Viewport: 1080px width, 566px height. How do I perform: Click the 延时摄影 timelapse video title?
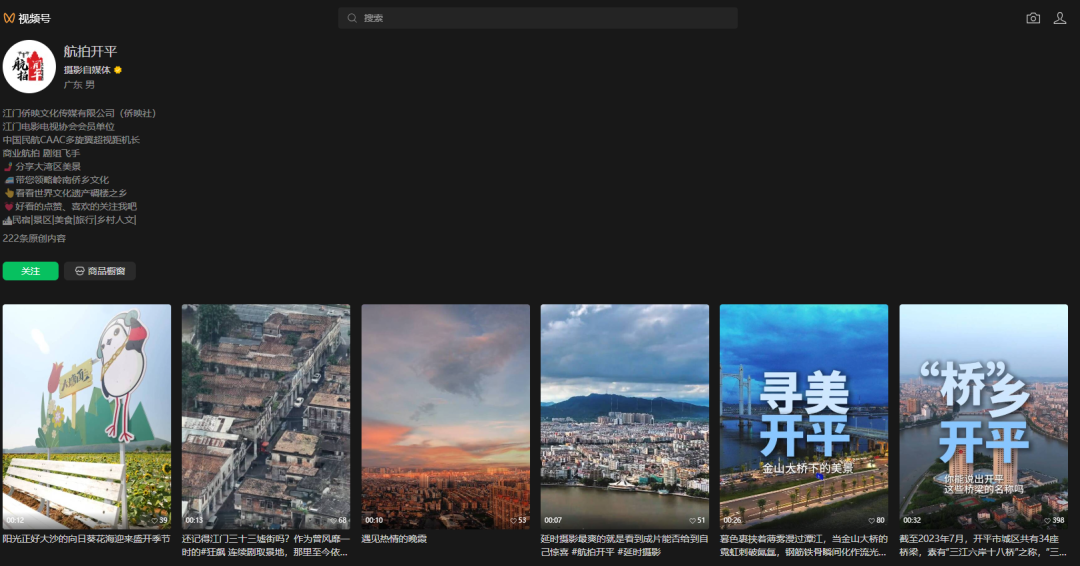624,545
